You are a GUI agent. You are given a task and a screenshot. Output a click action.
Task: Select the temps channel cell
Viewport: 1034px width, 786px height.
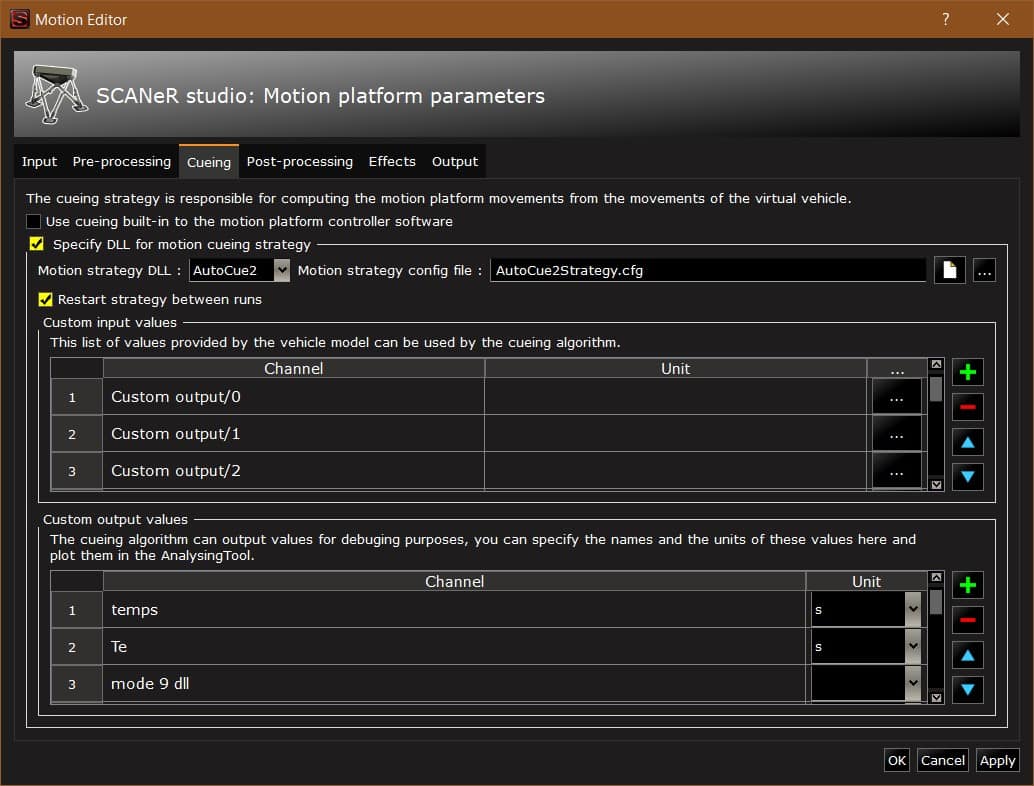point(454,610)
